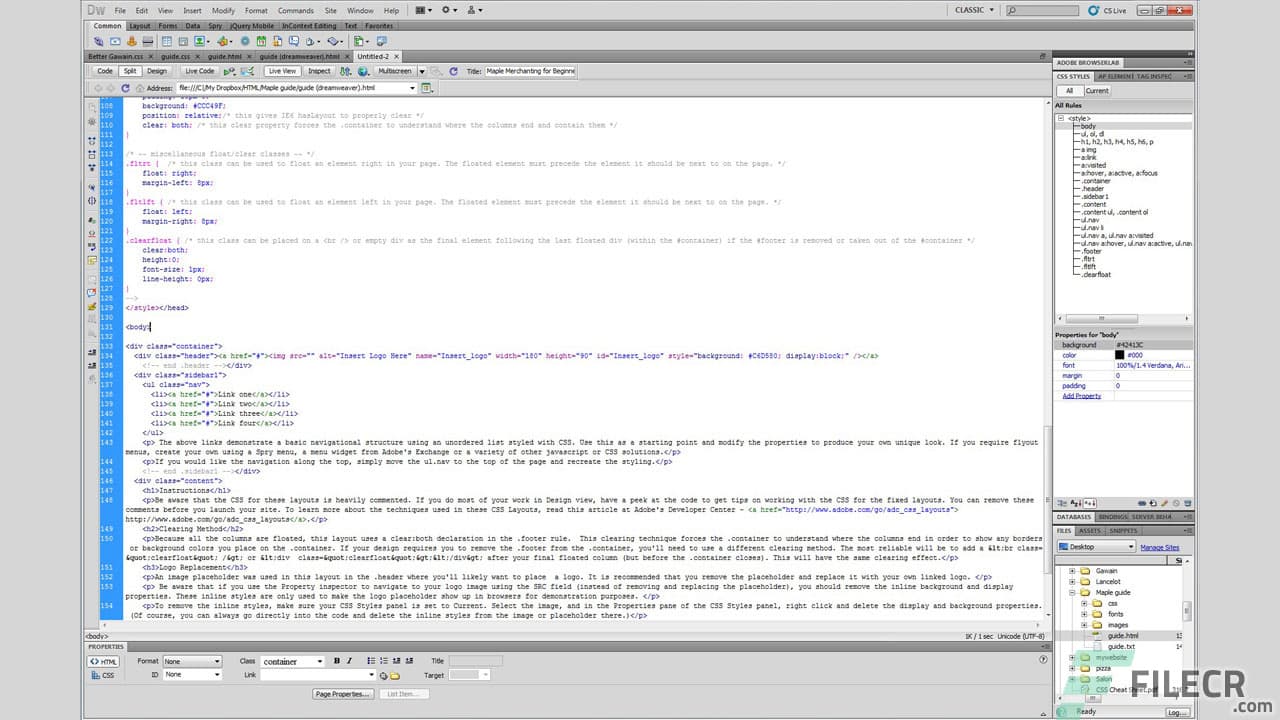
Task: Click the Unordered List icon
Action: 371,660
